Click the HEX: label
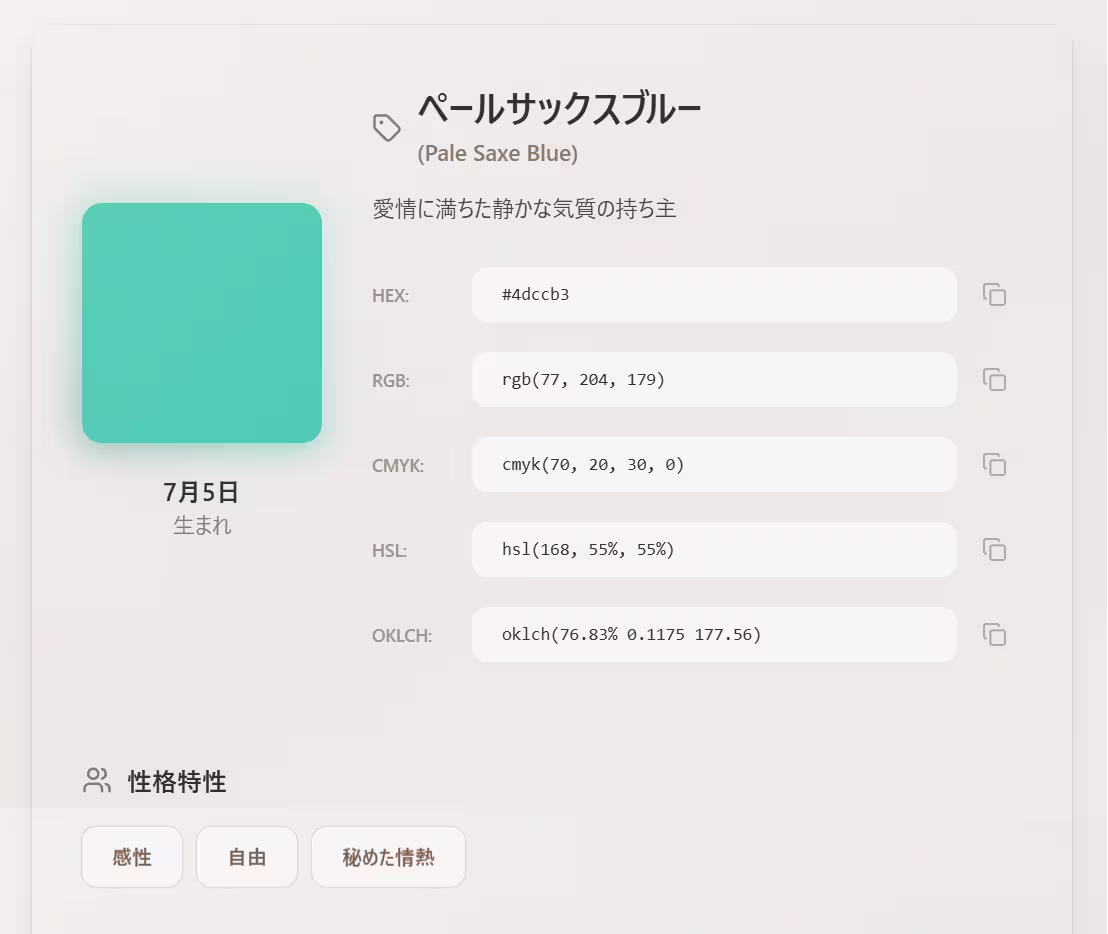Screen dimensions: 1108x934 (x=391, y=295)
